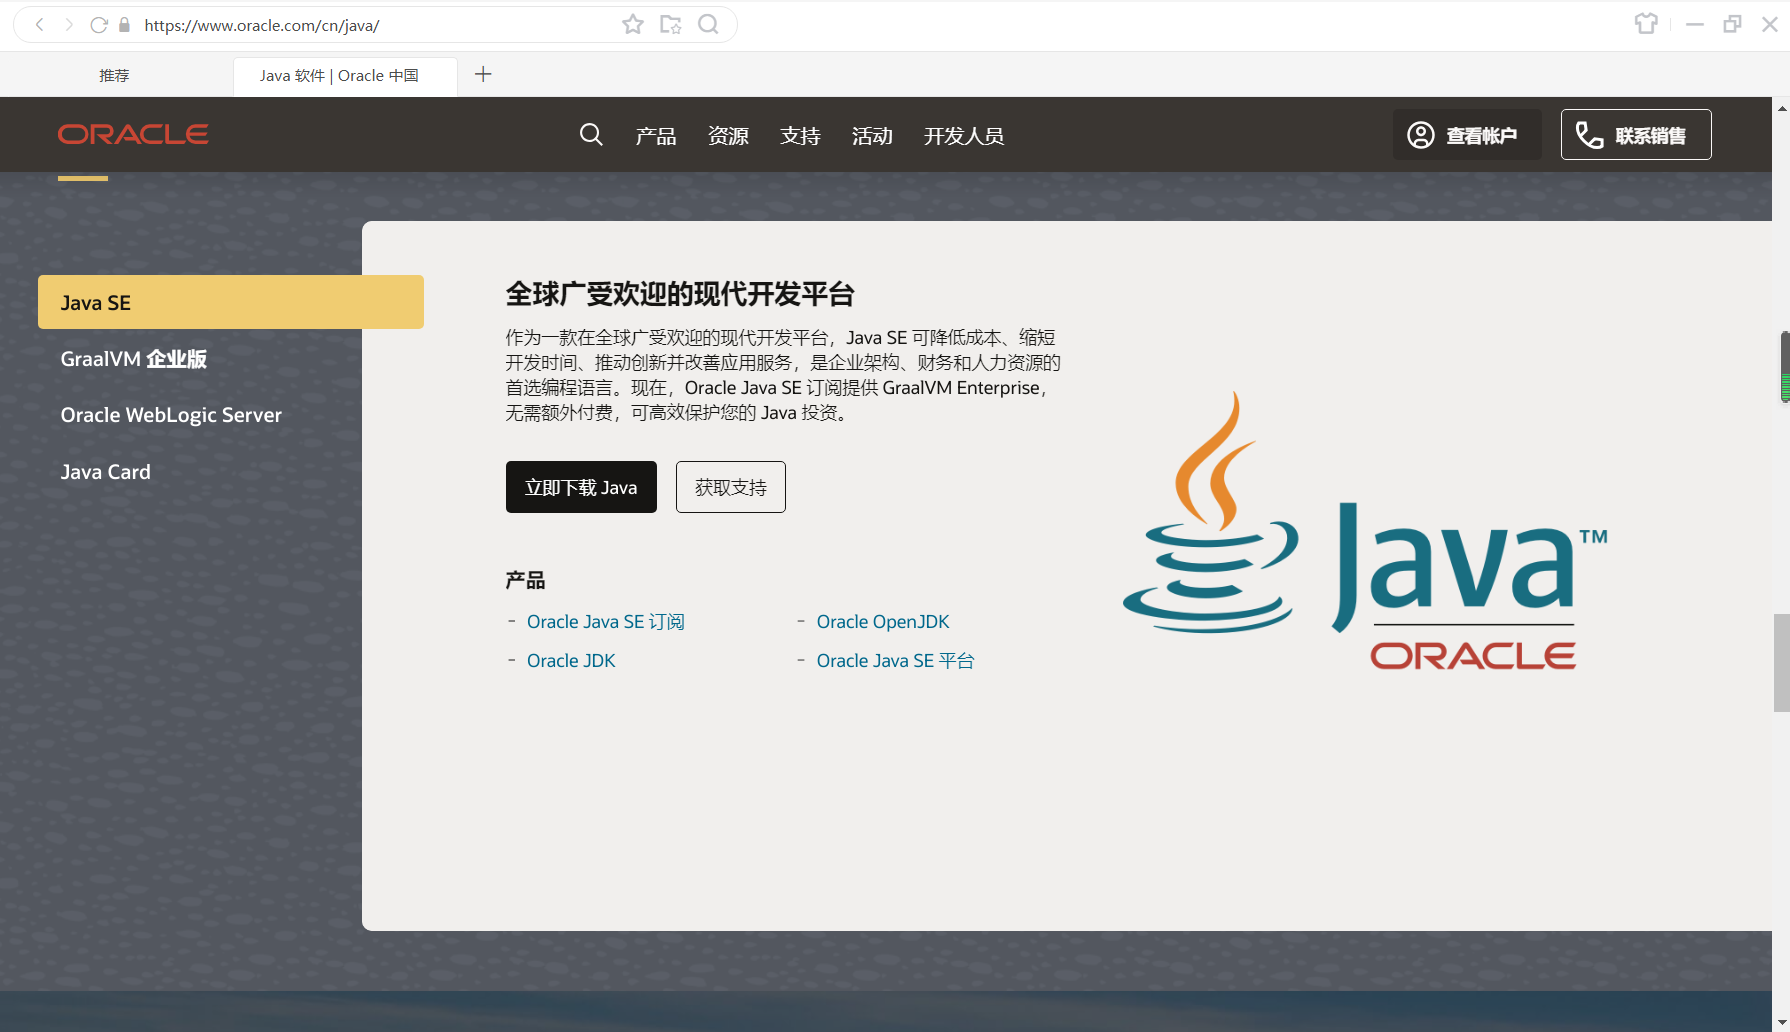Click the 产品 section heading text
1790x1032 pixels.
click(x=525, y=580)
